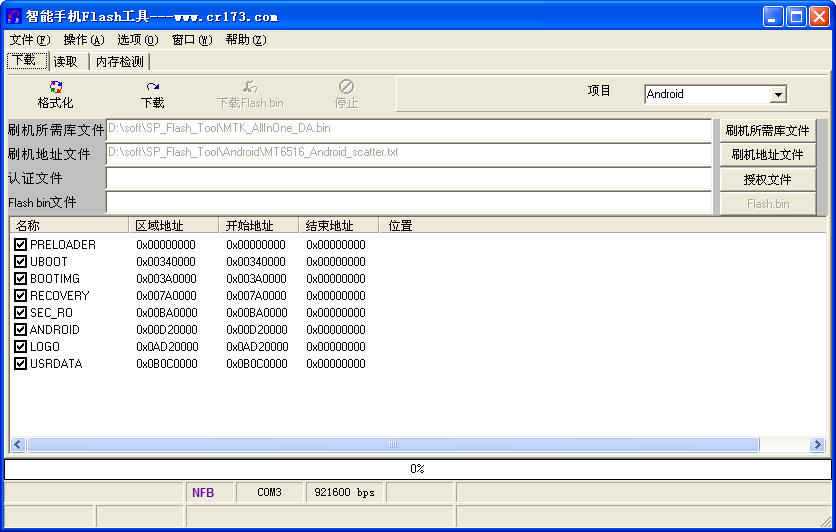836x532 pixels.
Task: Open the 选项 options menu
Action: pyautogui.click(x=137, y=40)
